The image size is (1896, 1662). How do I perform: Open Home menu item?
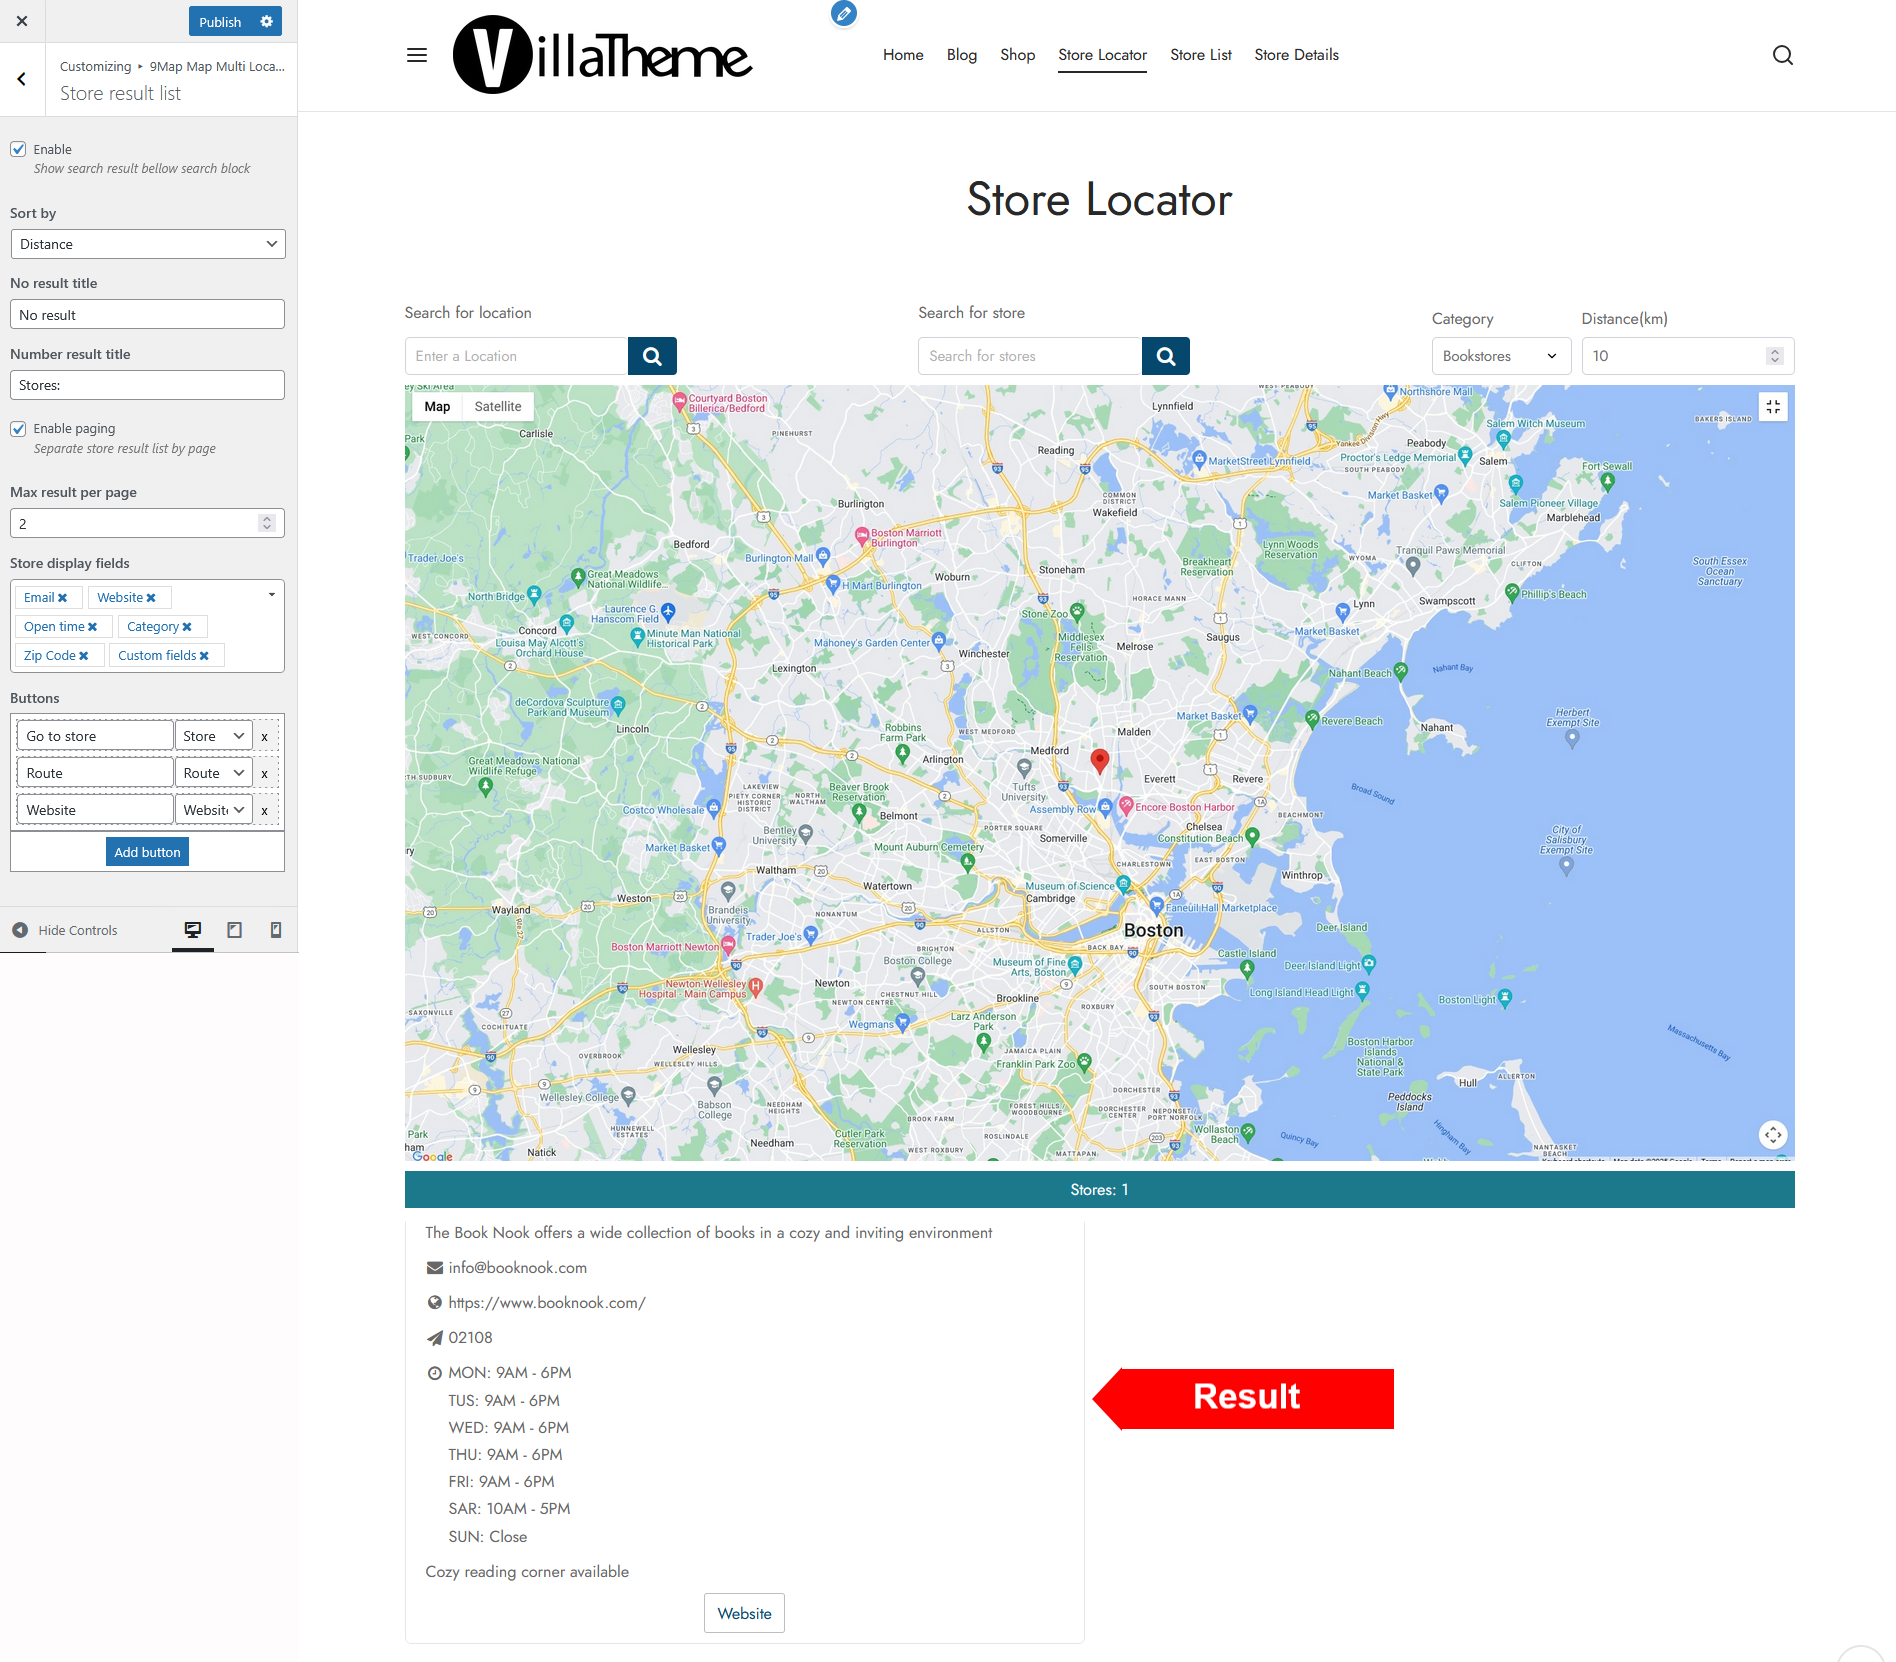click(903, 55)
